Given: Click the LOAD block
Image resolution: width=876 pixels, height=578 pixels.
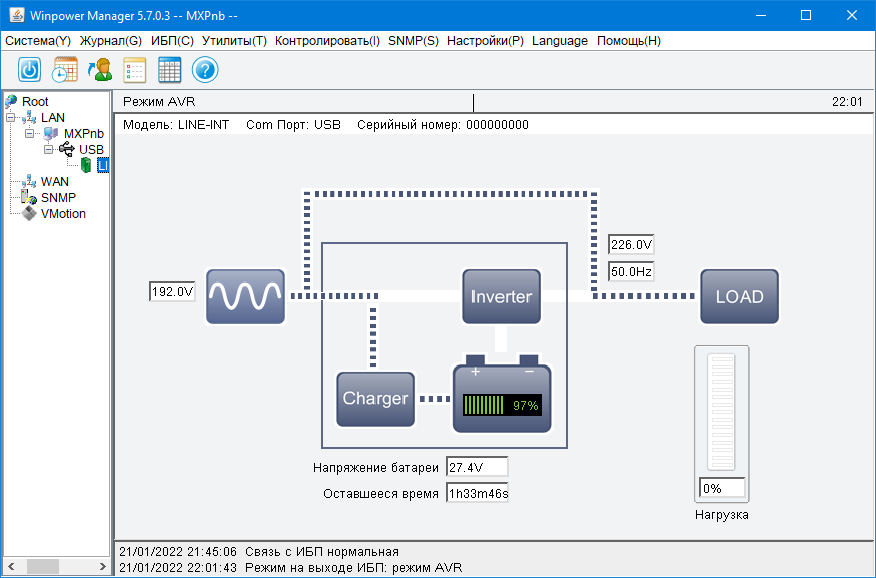Looking at the screenshot, I should [739, 297].
